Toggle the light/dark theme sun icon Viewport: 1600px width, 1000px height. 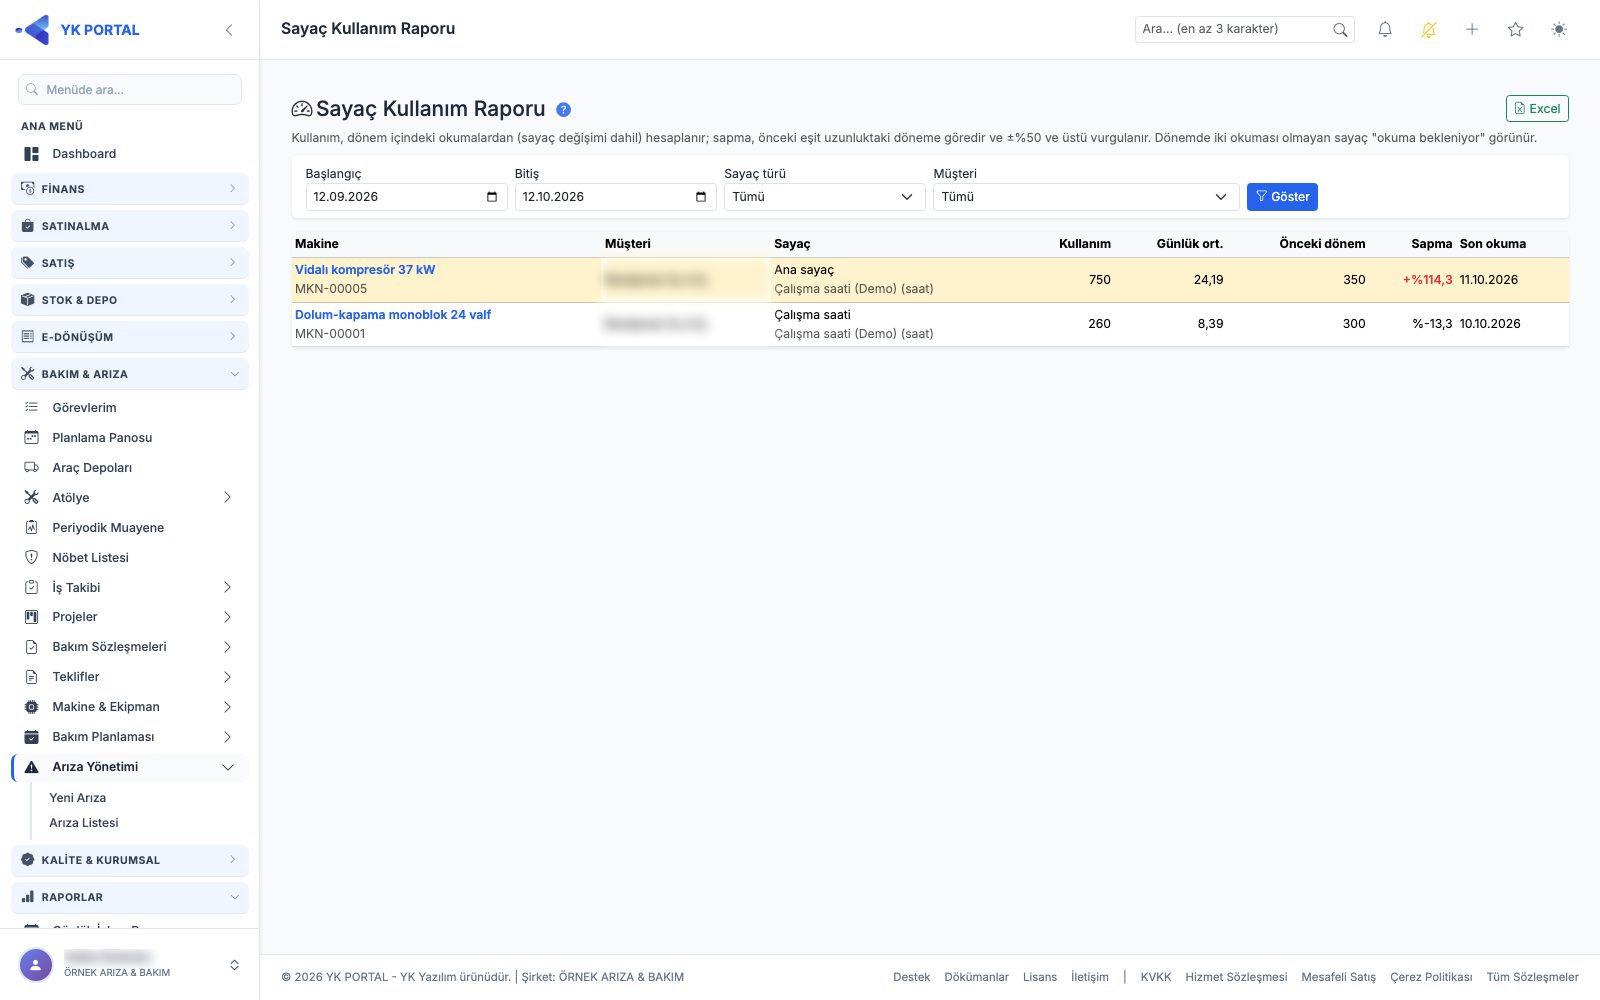[x=1559, y=30]
